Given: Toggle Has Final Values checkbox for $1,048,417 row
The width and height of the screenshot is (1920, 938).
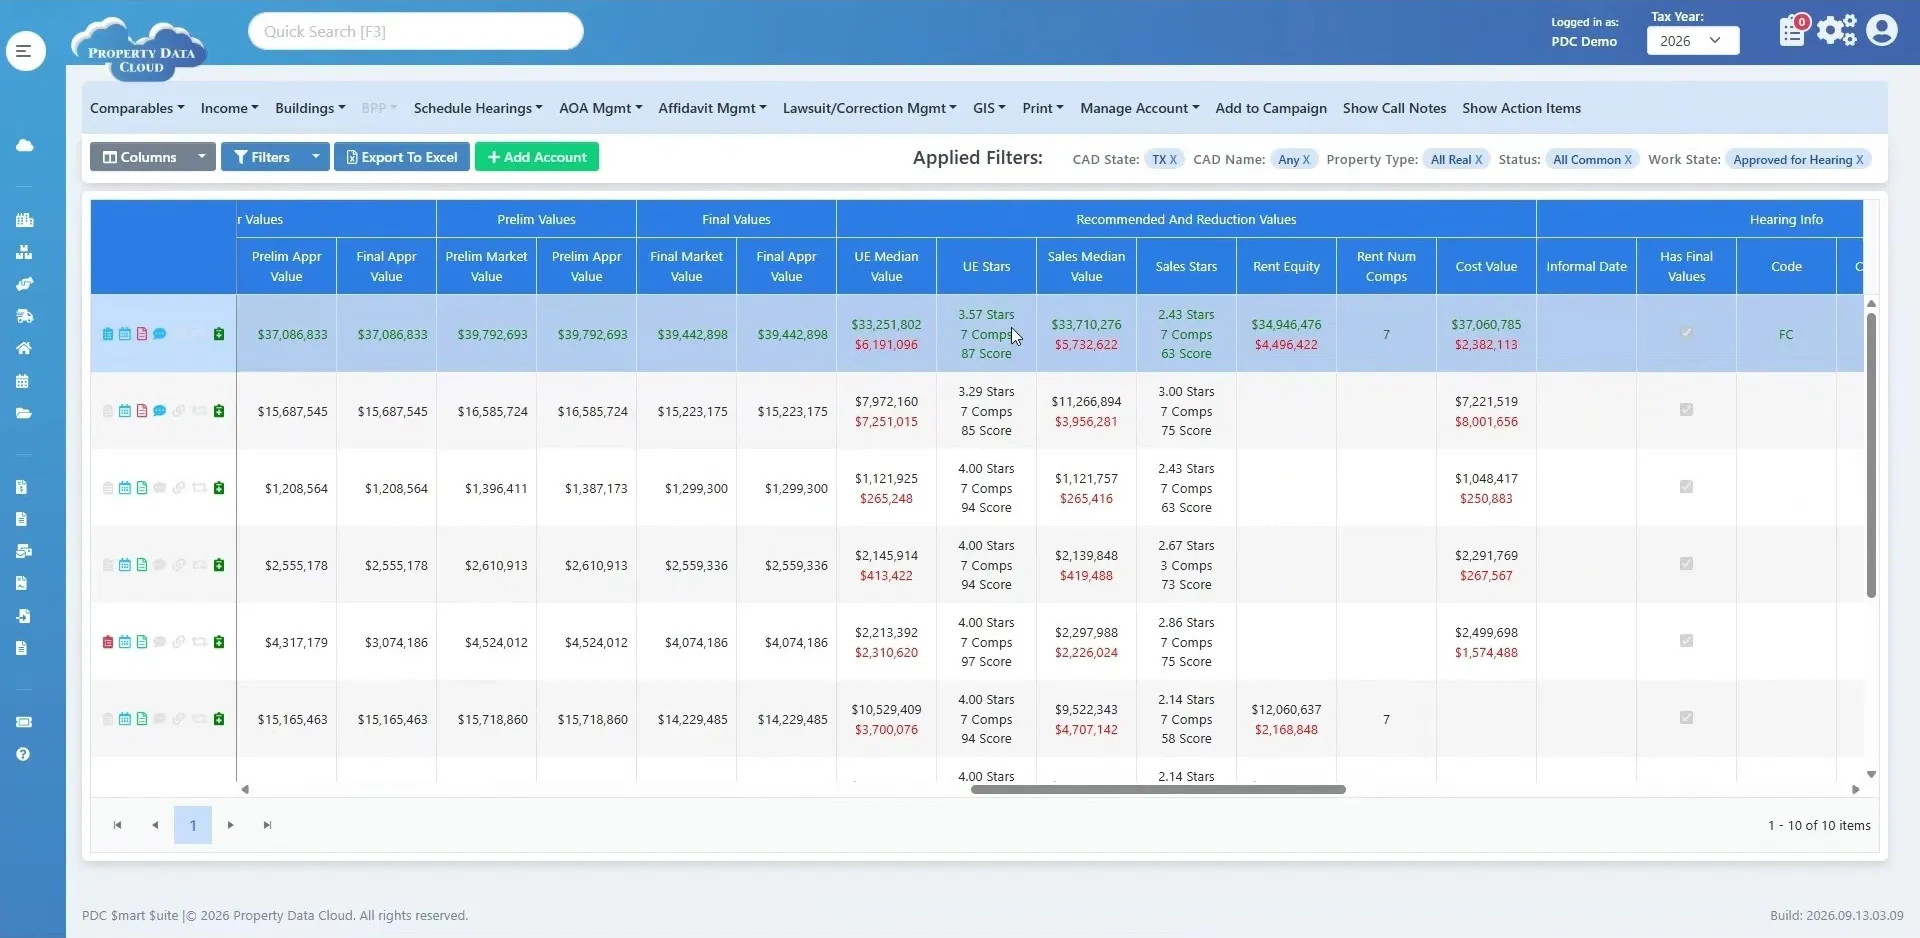Looking at the screenshot, I should 1686,486.
